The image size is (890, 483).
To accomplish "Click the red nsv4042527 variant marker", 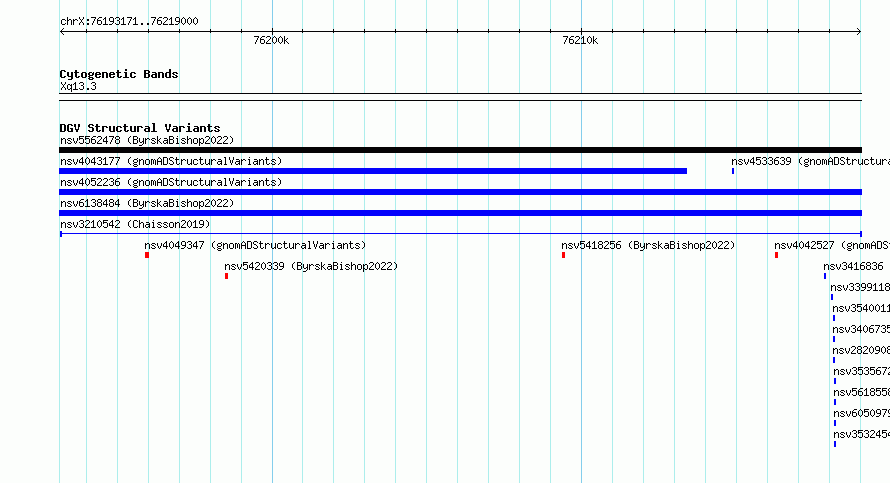I will (776, 255).
